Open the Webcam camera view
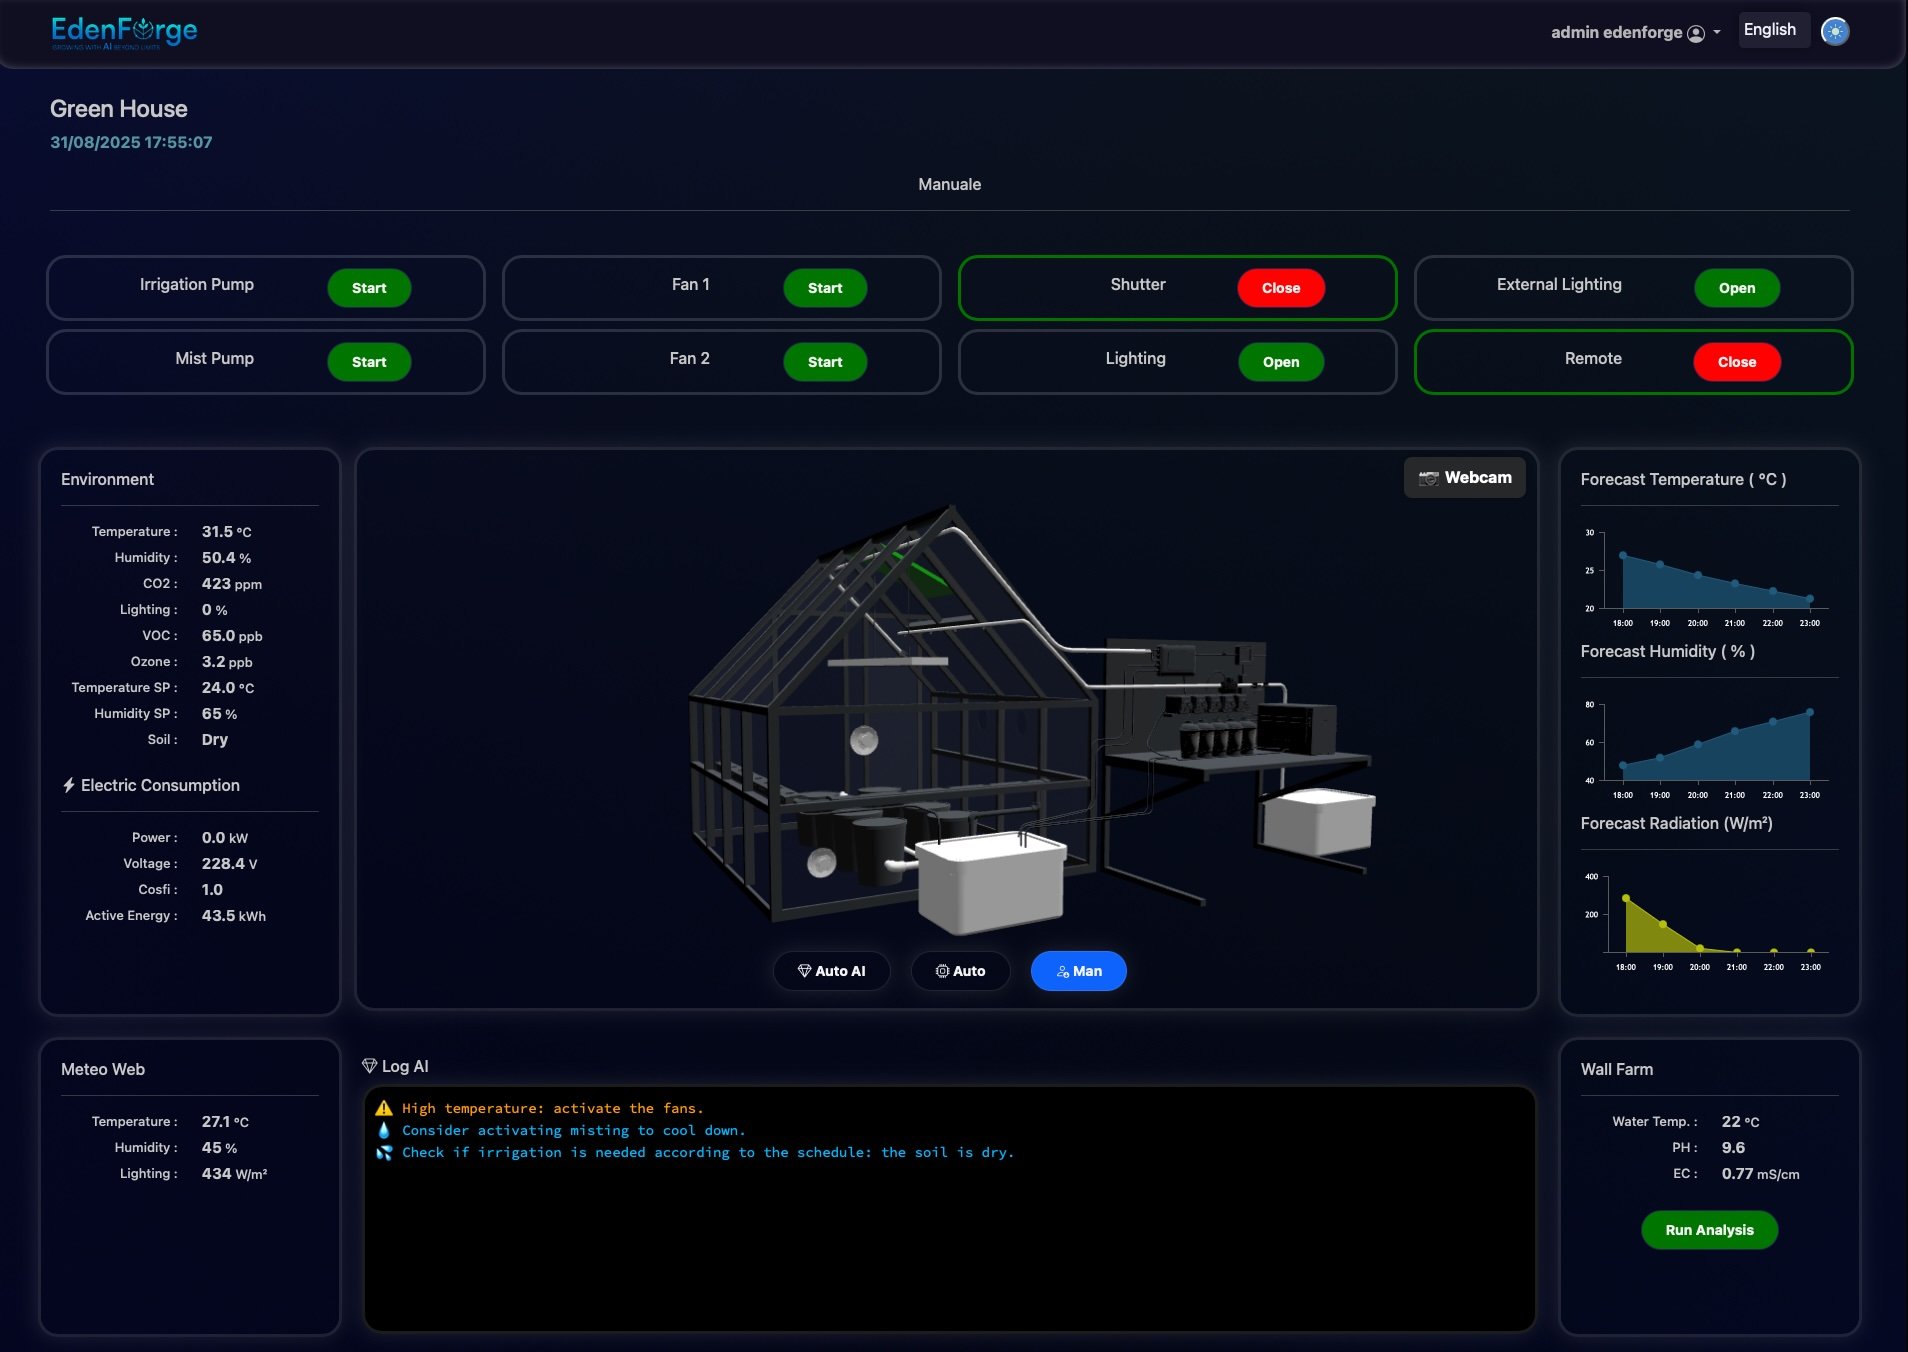The width and height of the screenshot is (1908, 1352). point(1464,478)
